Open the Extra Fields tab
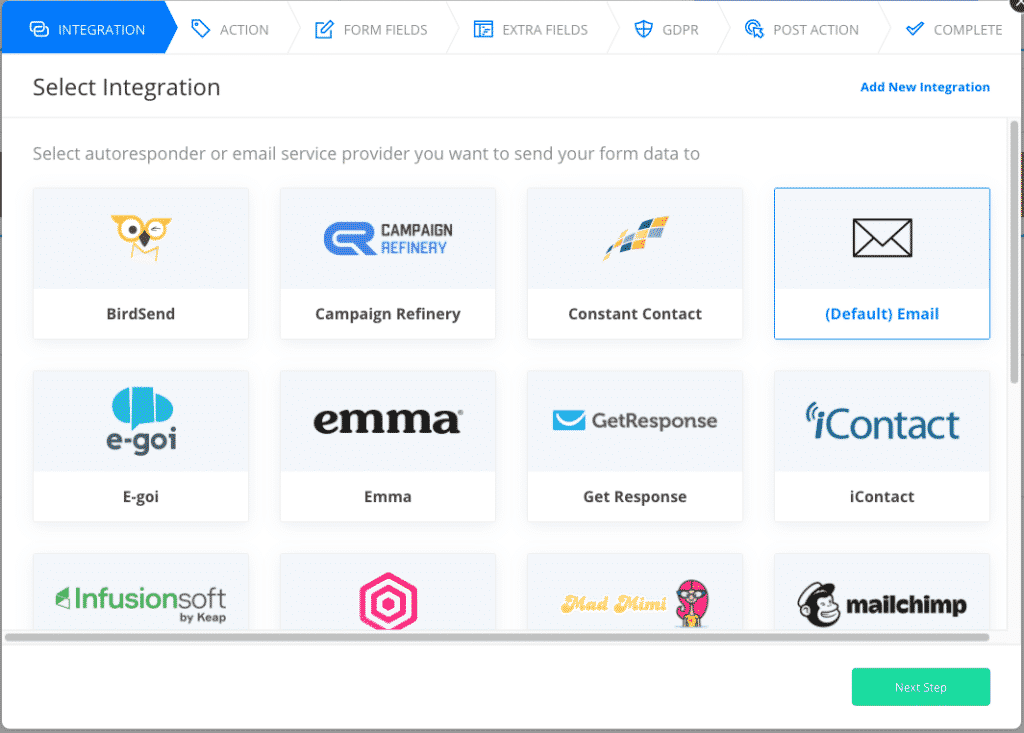The image size is (1024, 733). point(530,29)
